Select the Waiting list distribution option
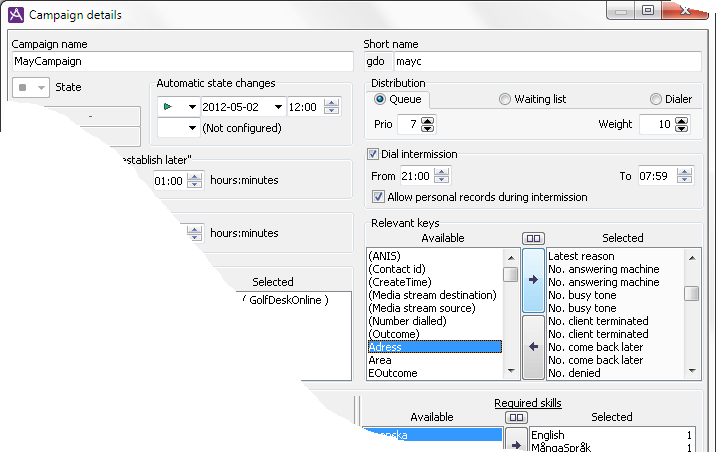Screen dimensions: 716x453 pyautogui.click(x=505, y=99)
